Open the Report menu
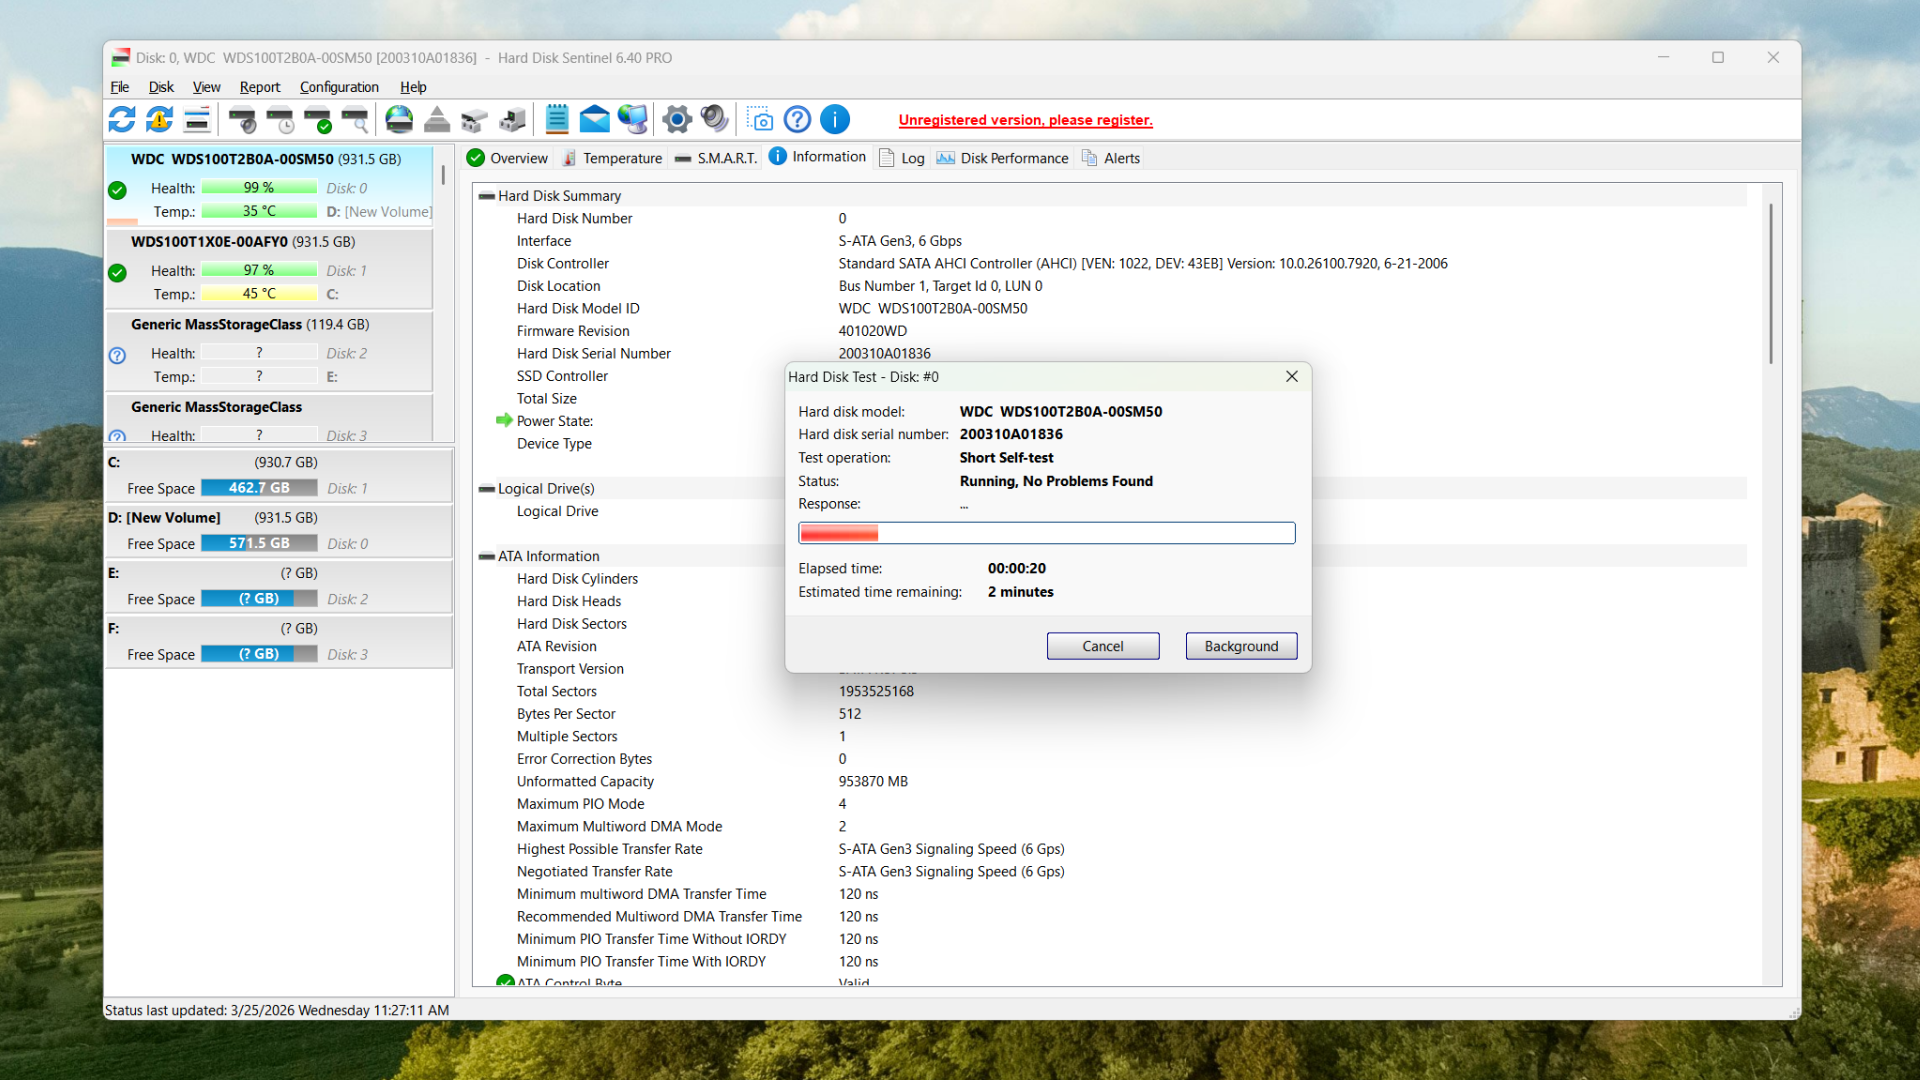This screenshot has width=1920, height=1080. [260, 87]
